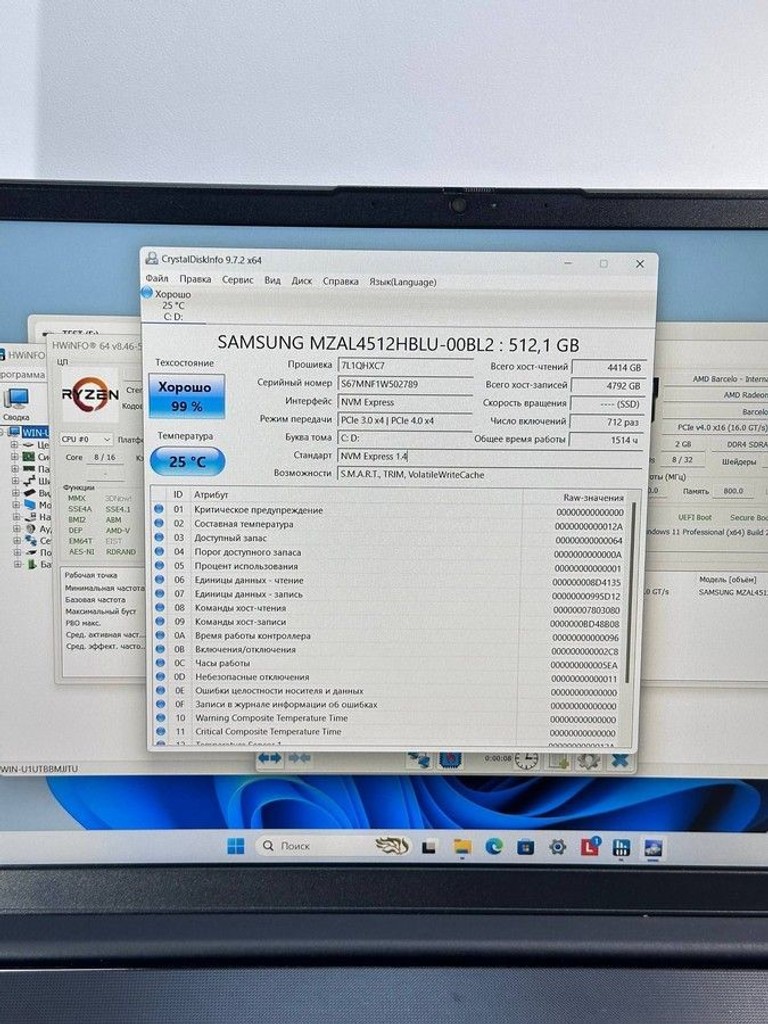Screen dimensions: 768x1024
Task: Open File Explorer from the taskbar
Action: (x=462, y=848)
